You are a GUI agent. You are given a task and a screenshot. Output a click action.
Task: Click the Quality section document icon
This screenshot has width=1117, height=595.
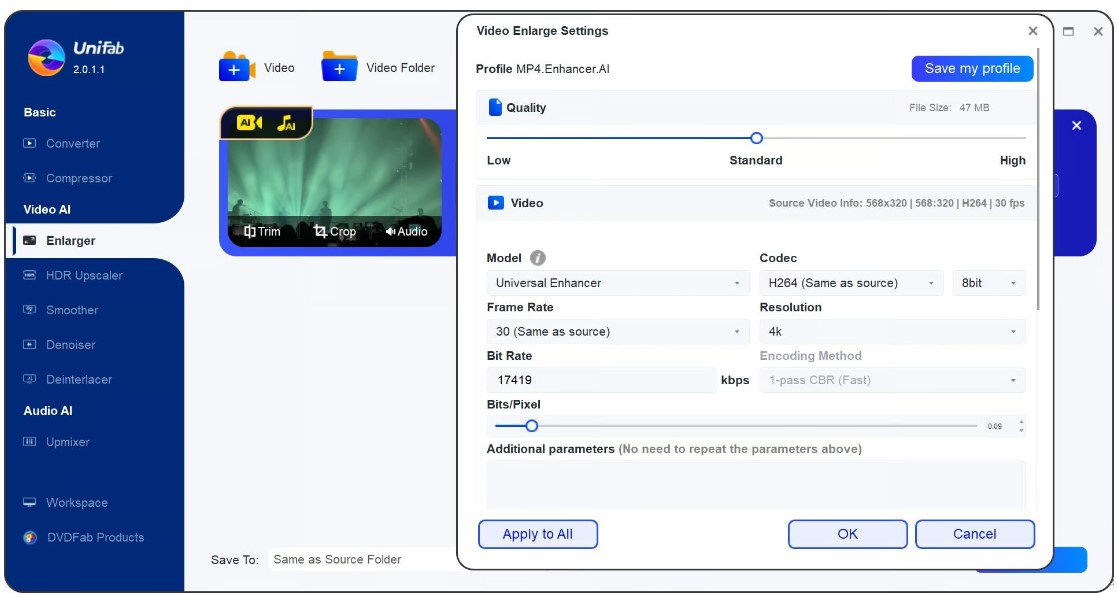(495, 108)
